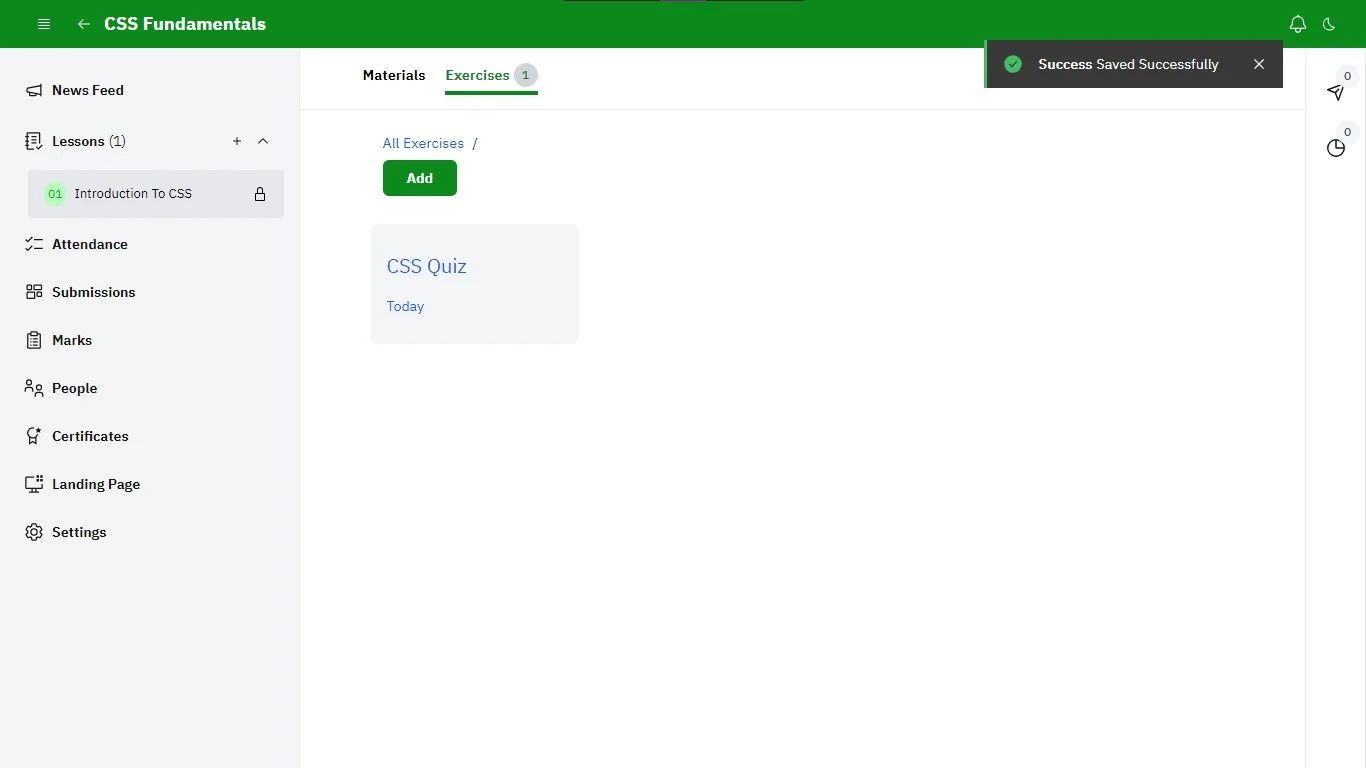Go to News Feed in sidebar
1366x768 pixels.
(x=88, y=90)
